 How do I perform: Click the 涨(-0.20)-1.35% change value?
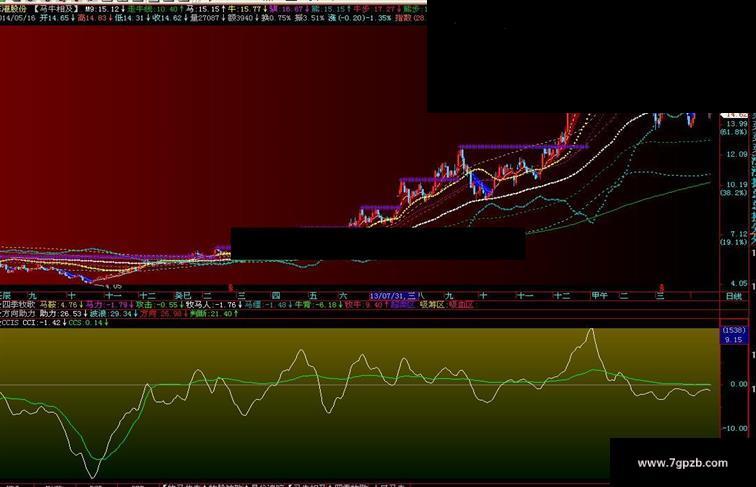pyautogui.click(x=359, y=18)
